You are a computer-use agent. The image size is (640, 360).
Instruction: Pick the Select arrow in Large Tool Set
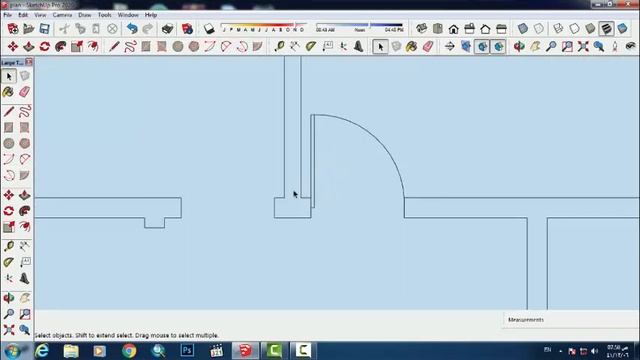tap(9, 76)
